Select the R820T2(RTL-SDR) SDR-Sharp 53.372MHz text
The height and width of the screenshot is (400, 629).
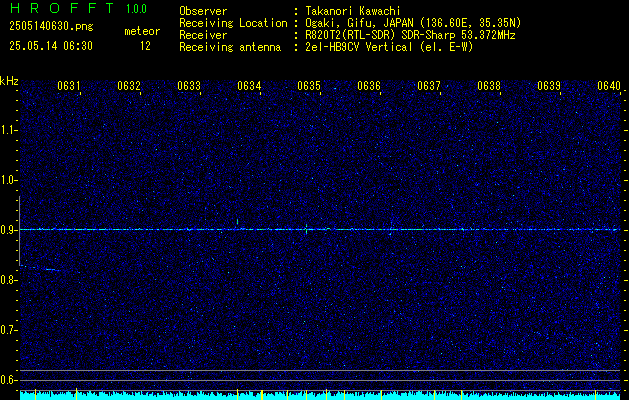[x=410, y=35]
